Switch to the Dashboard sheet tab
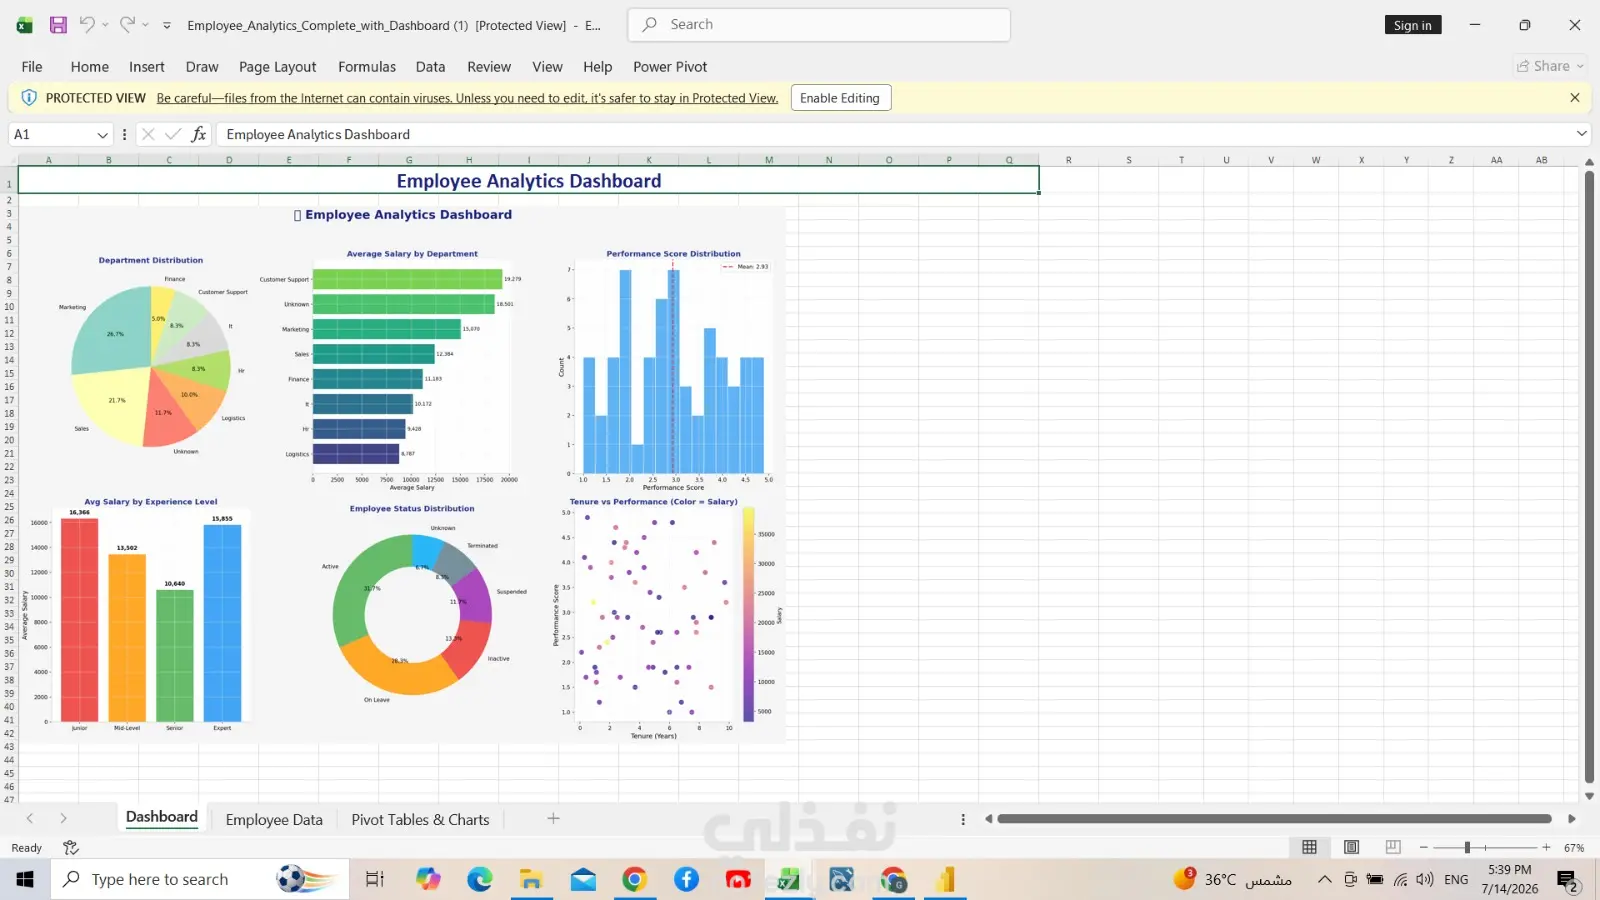Image resolution: width=1600 pixels, height=900 pixels. point(162,818)
